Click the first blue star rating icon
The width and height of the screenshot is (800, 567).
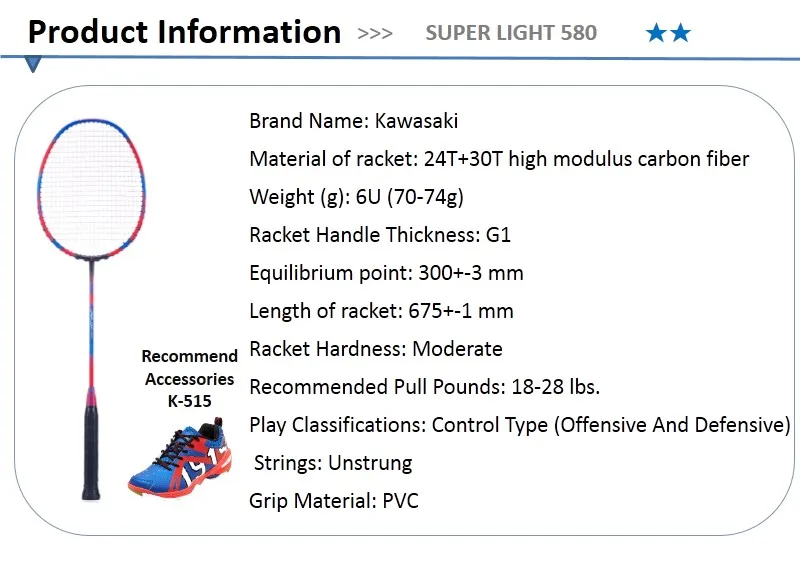[x=656, y=34]
